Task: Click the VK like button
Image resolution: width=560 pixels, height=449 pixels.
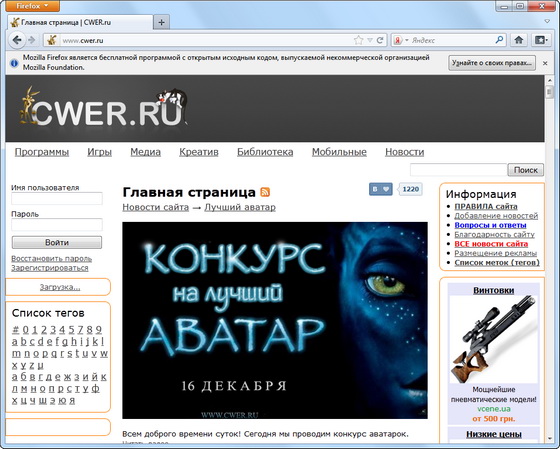Action: coord(381,189)
